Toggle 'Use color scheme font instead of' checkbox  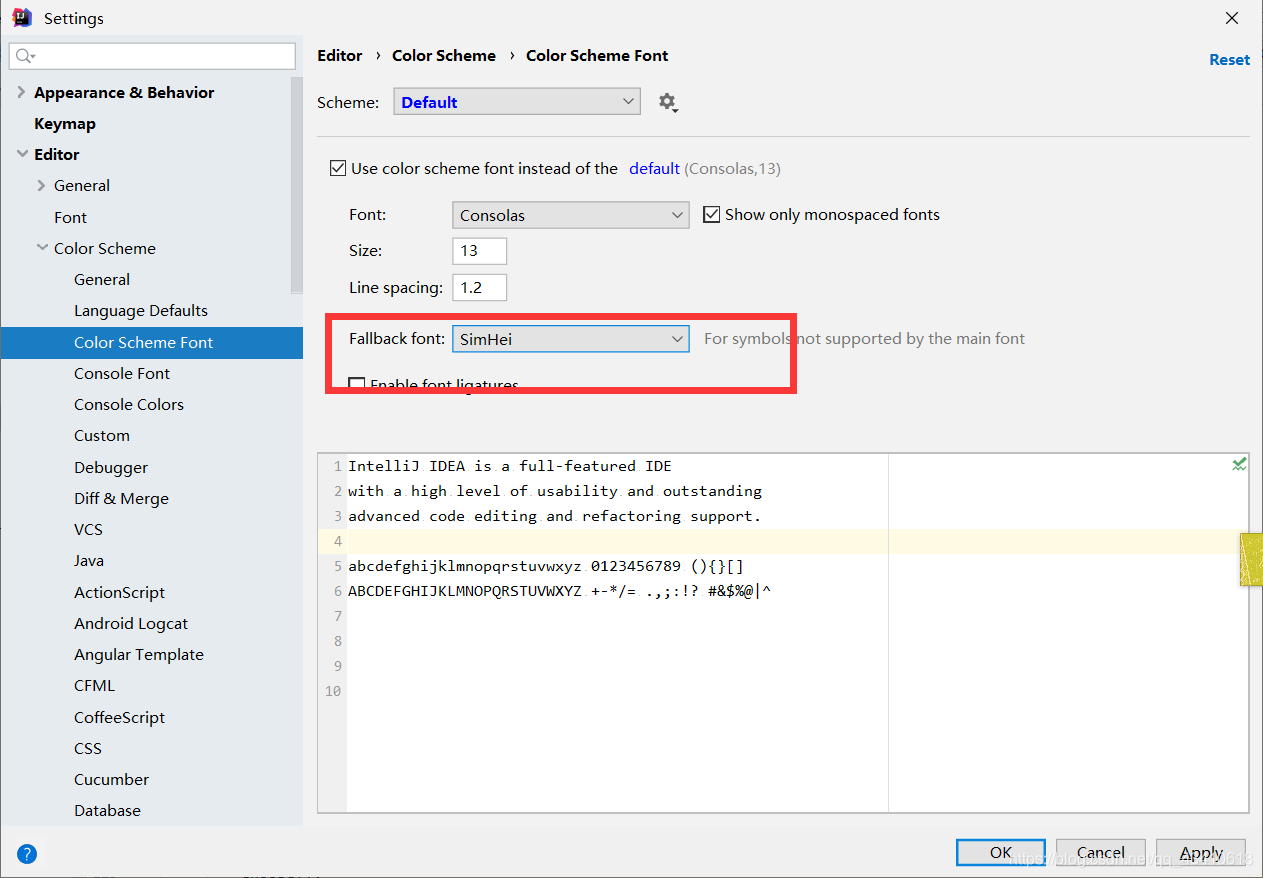click(x=338, y=168)
